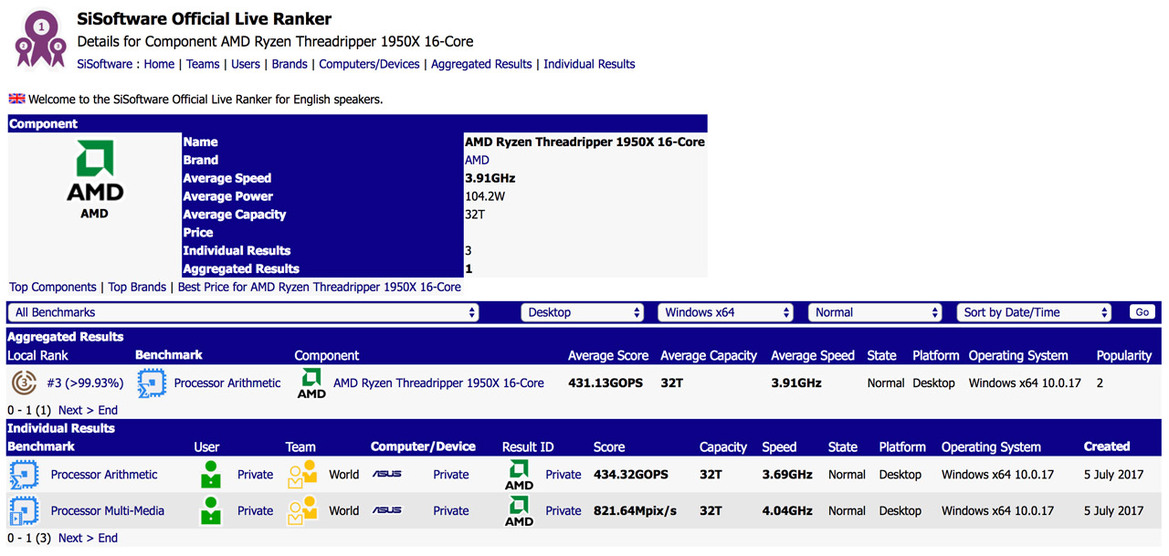Screen dimensions: 1169x556
Task: Open the Top Brands link
Action: click(x=137, y=287)
